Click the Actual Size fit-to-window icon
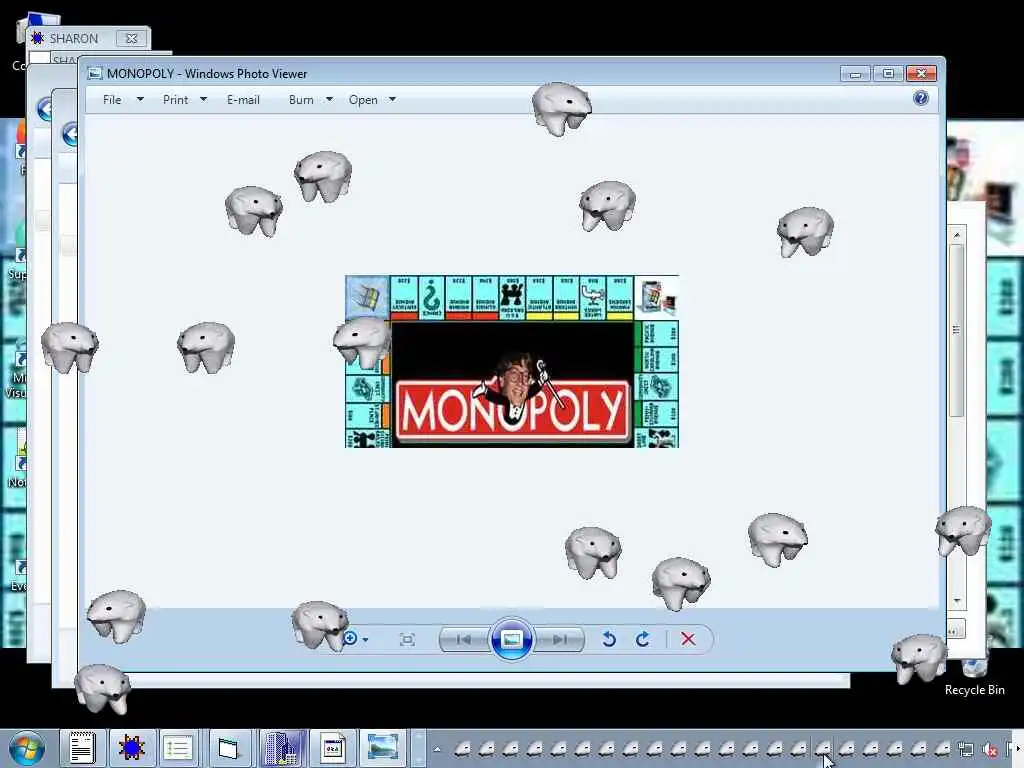The height and width of the screenshot is (768, 1024). click(407, 639)
